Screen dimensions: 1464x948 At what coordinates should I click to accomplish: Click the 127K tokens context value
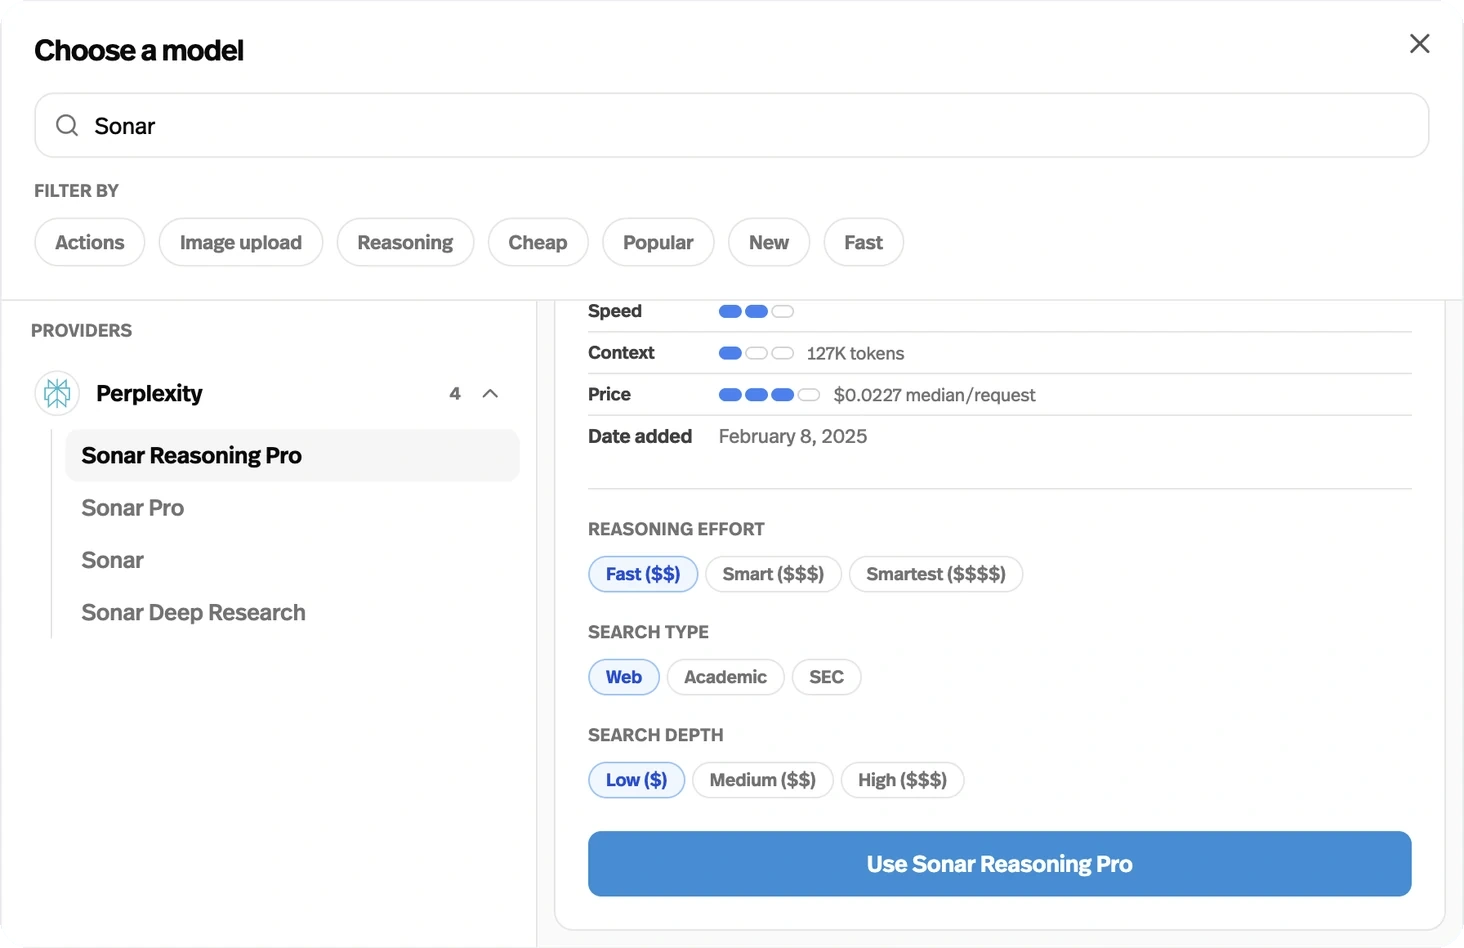[x=856, y=353]
